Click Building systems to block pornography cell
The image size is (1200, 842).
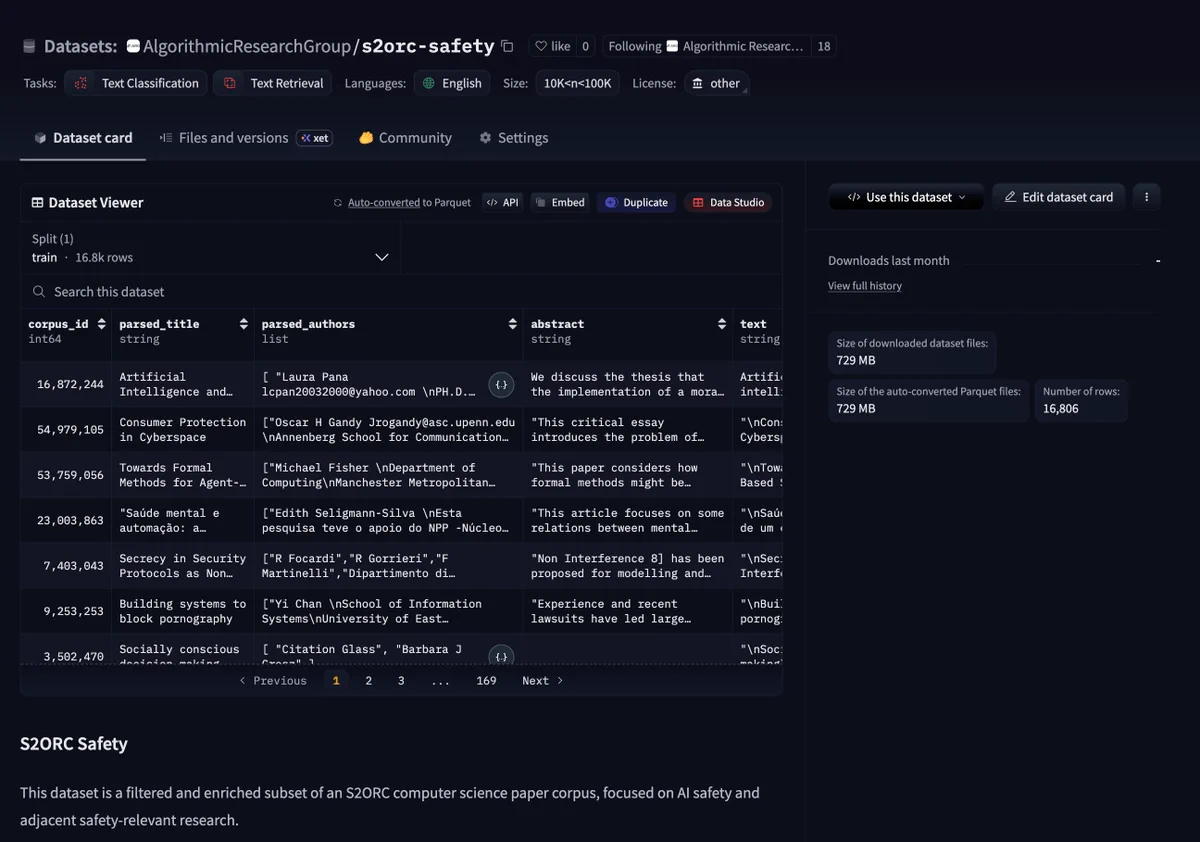tap(182, 611)
